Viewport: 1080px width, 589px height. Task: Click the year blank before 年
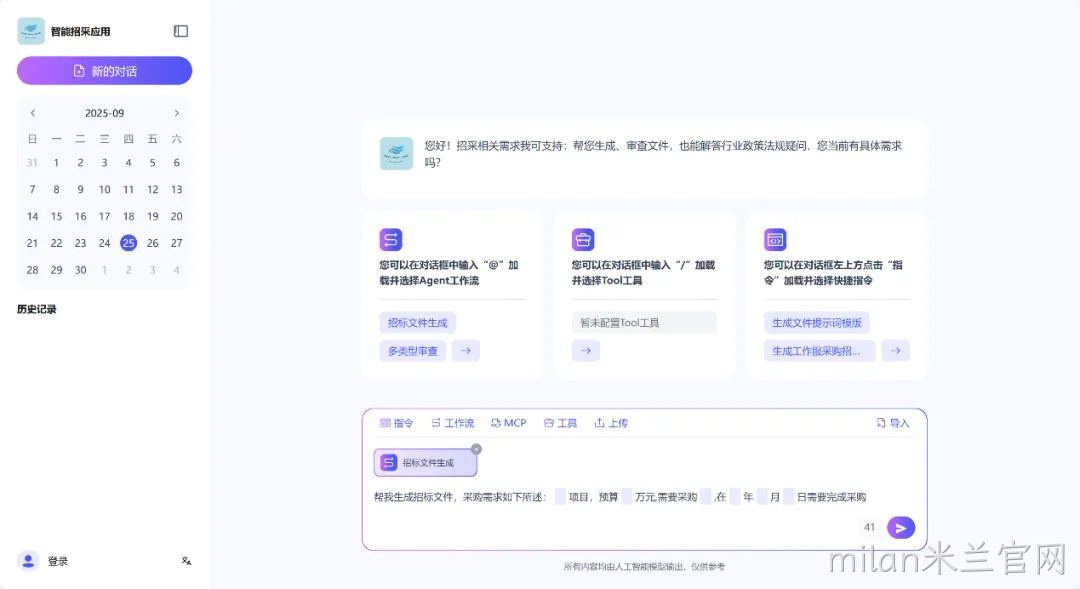(x=735, y=497)
